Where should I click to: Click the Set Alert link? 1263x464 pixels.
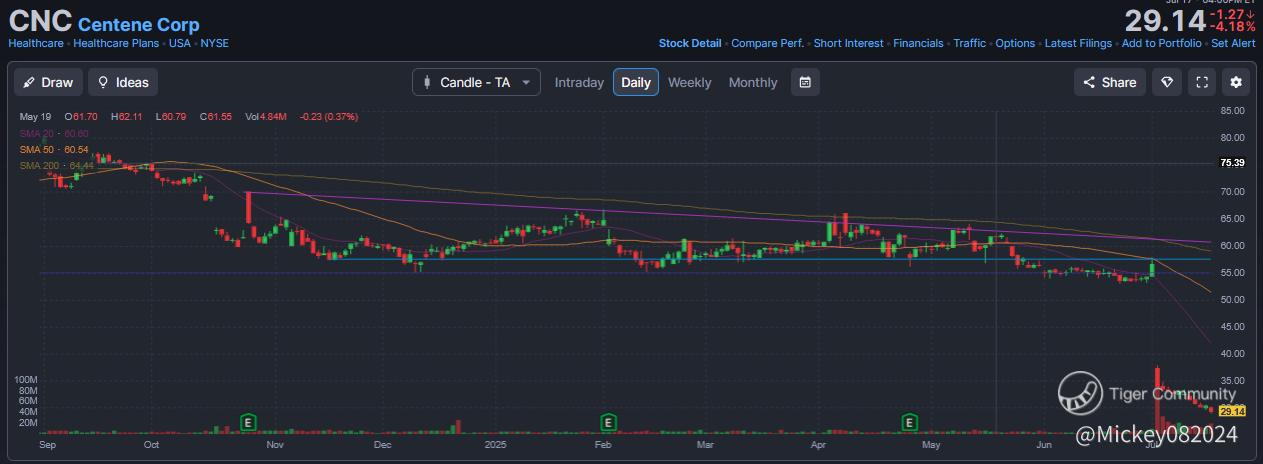[x=1232, y=43]
